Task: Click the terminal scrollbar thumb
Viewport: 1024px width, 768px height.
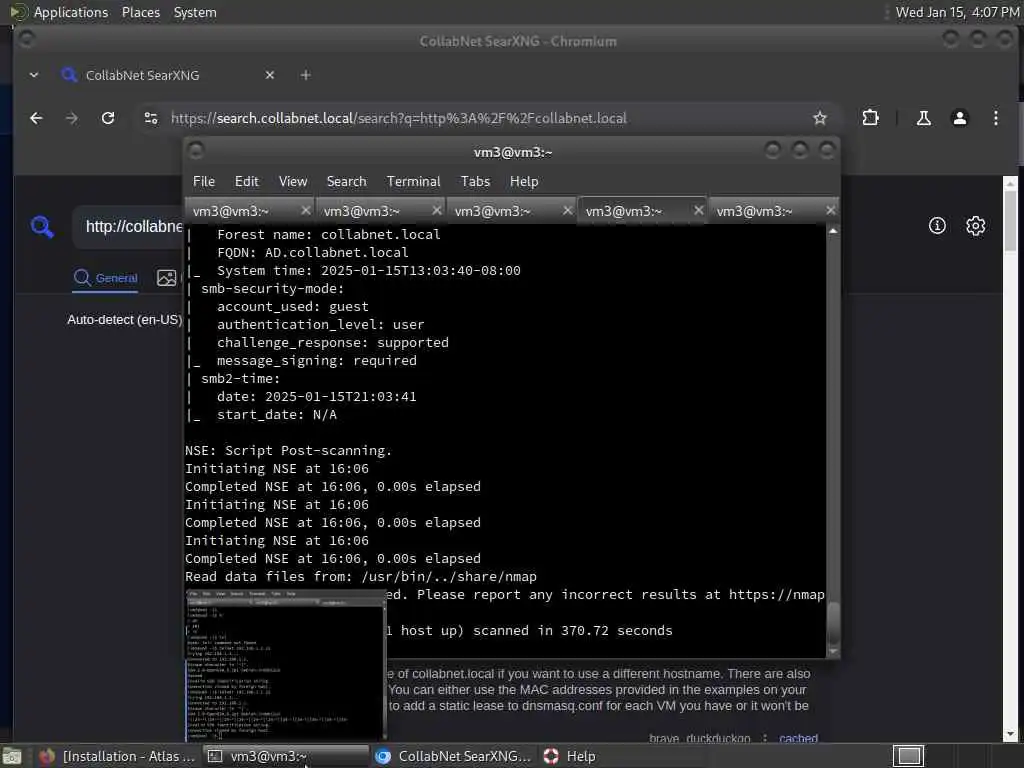Action: (x=833, y=622)
